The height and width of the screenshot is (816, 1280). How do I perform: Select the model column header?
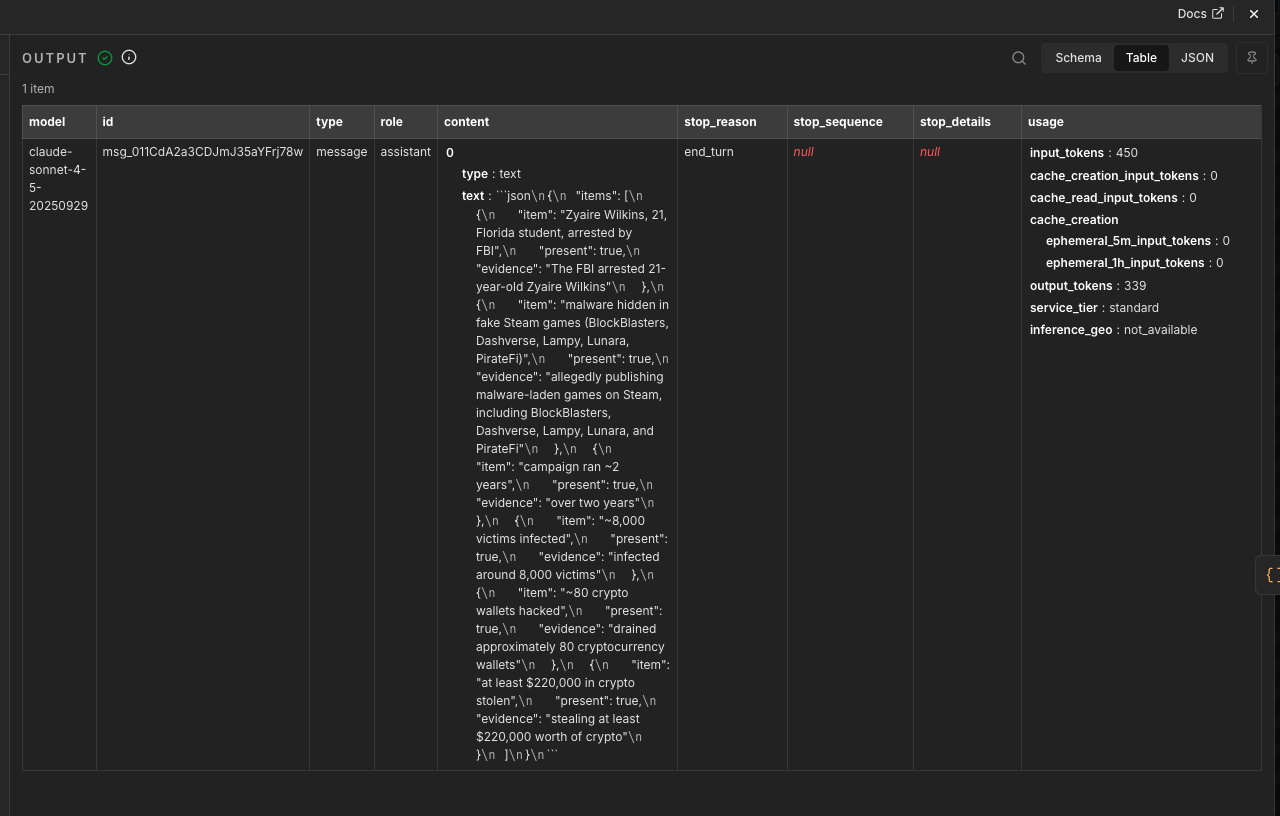pyautogui.click(x=59, y=122)
